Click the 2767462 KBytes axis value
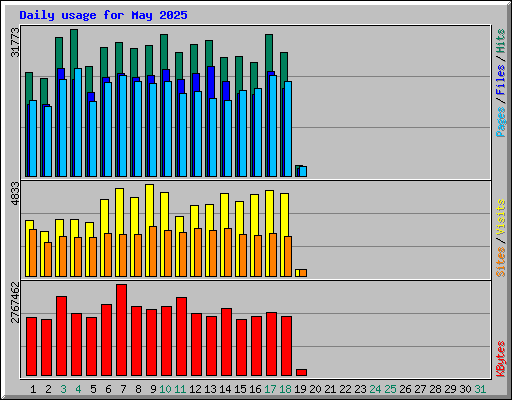The image size is (512, 400). (15, 302)
